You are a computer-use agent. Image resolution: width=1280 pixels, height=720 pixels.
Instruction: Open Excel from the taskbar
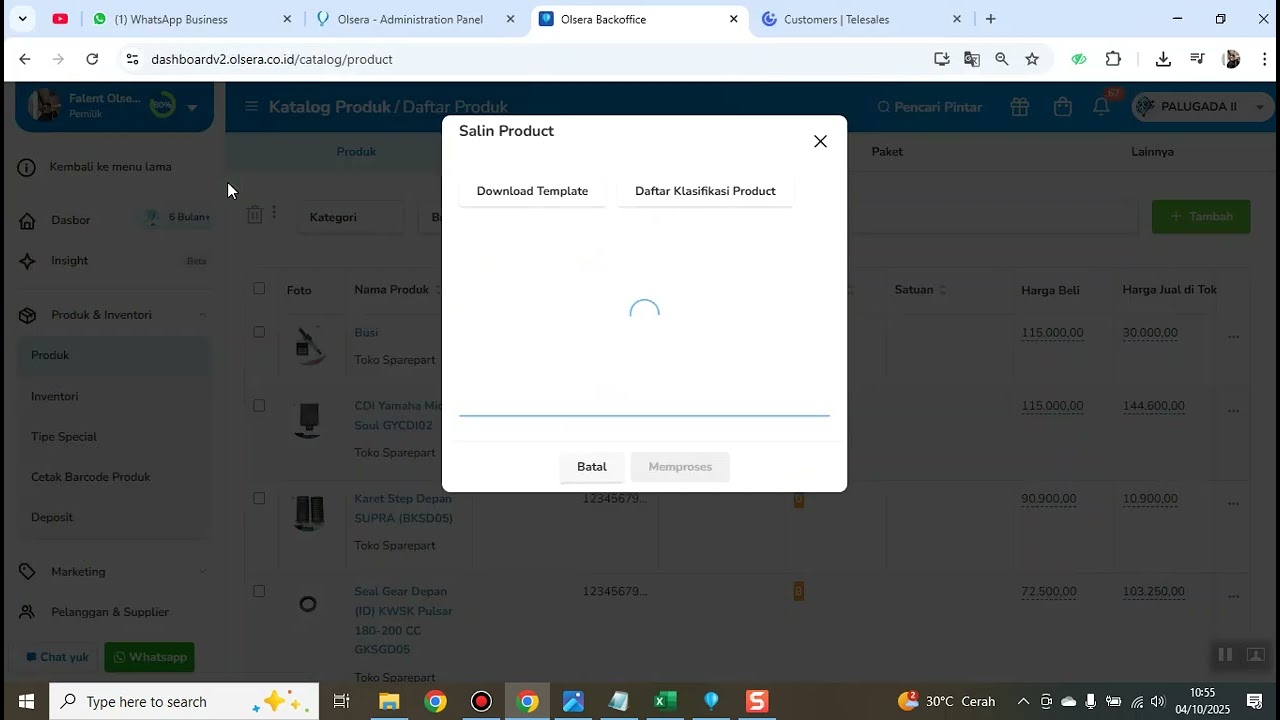point(665,701)
